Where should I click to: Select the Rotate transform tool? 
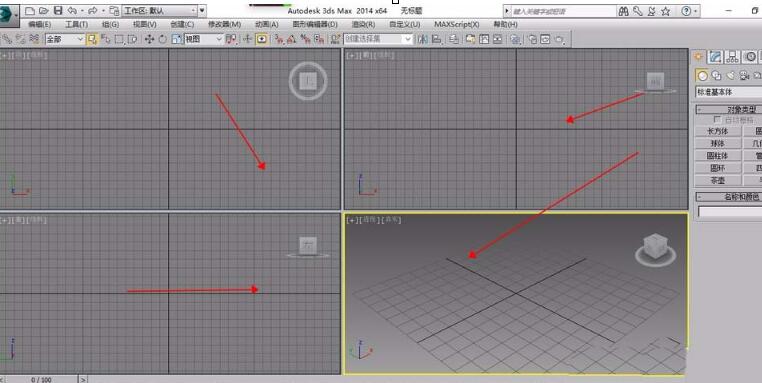click(162, 39)
